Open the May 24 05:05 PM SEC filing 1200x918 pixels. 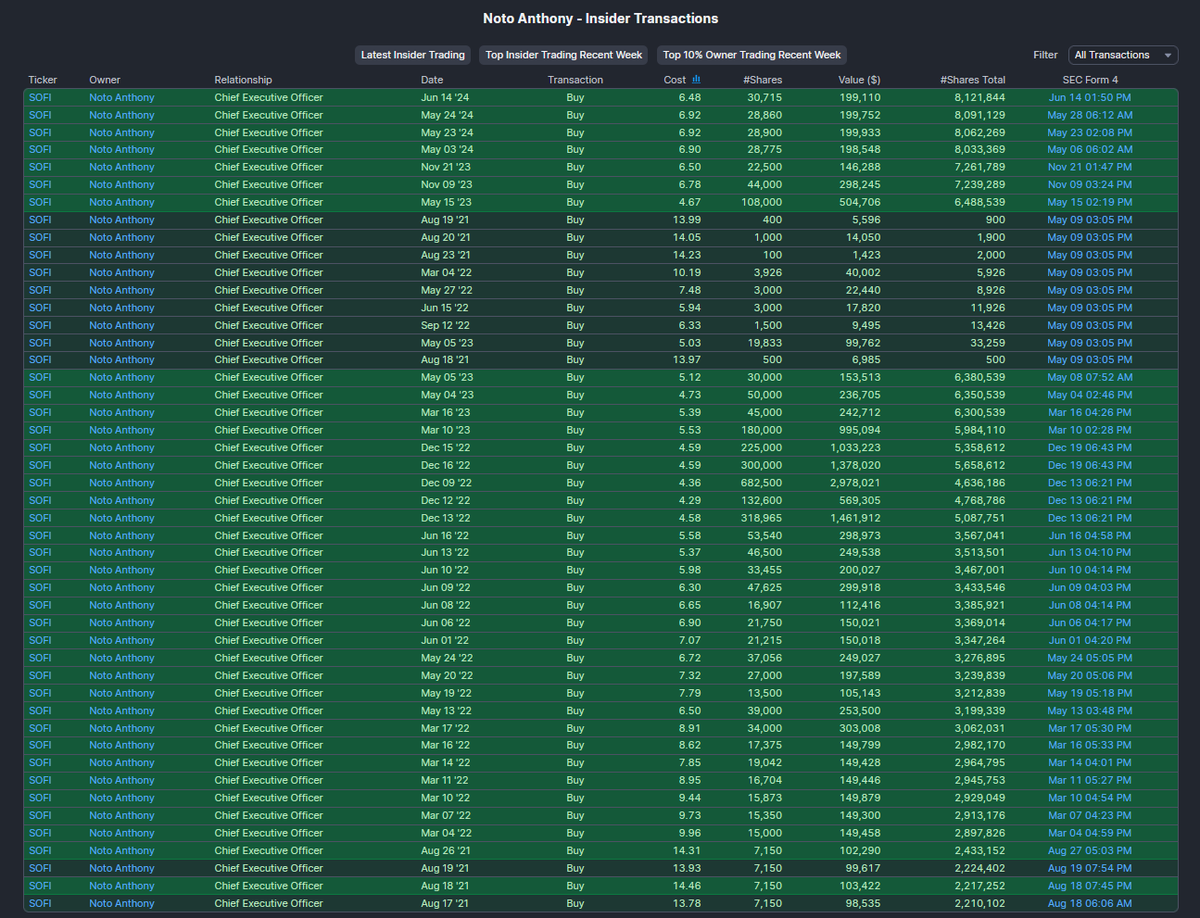point(1090,658)
